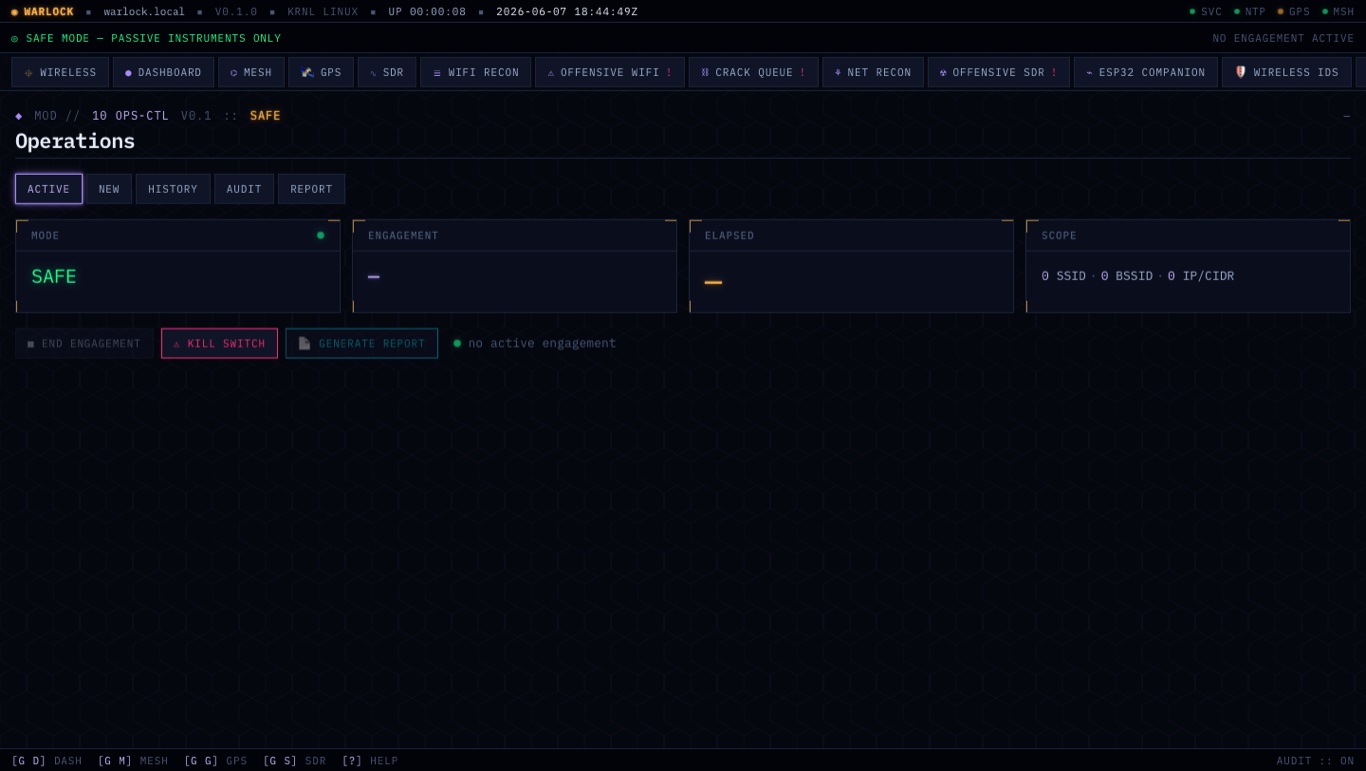Open Wireless IDS shield icon
This screenshot has width=1366, height=771.
pos(1241,73)
